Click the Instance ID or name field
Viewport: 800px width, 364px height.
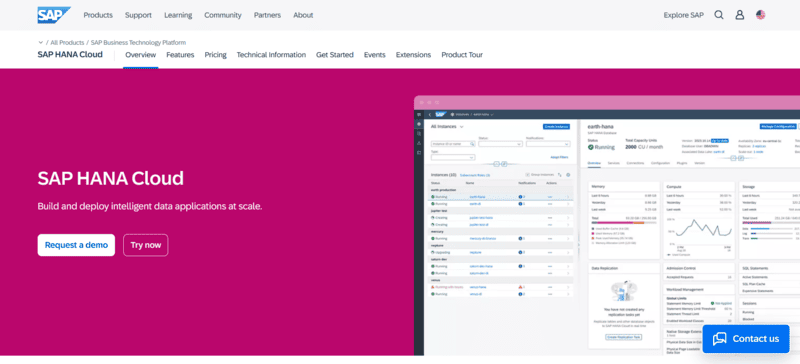click(453, 144)
